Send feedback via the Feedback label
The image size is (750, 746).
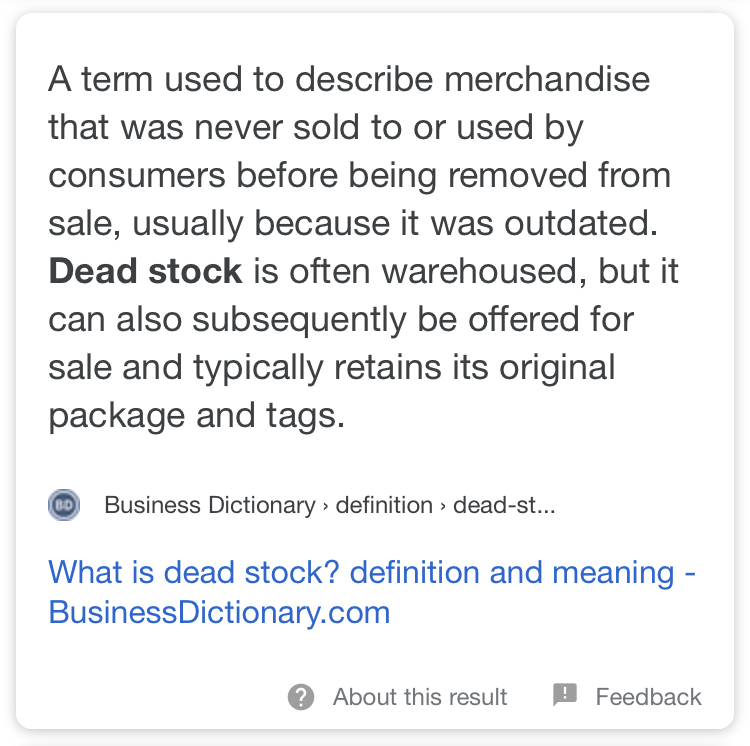tap(648, 697)
